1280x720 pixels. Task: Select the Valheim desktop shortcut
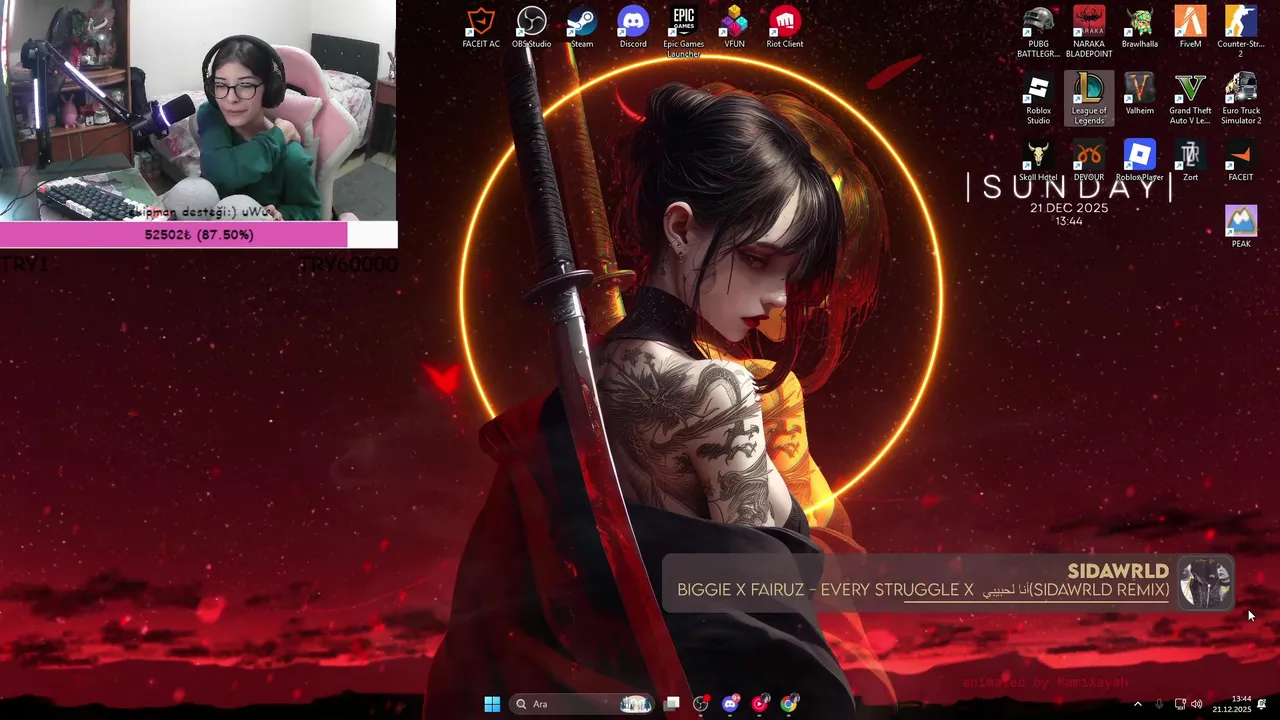tap(1140, 94)
